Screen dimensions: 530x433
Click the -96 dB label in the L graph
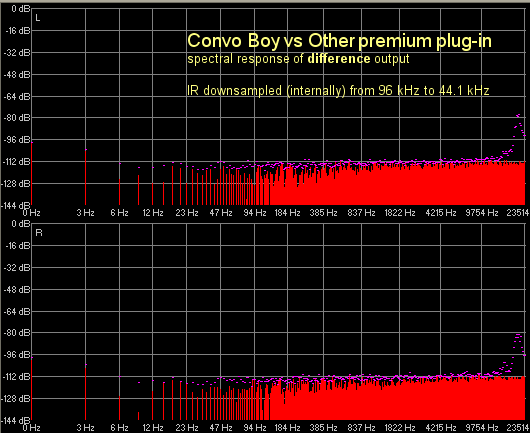[18, 140]
